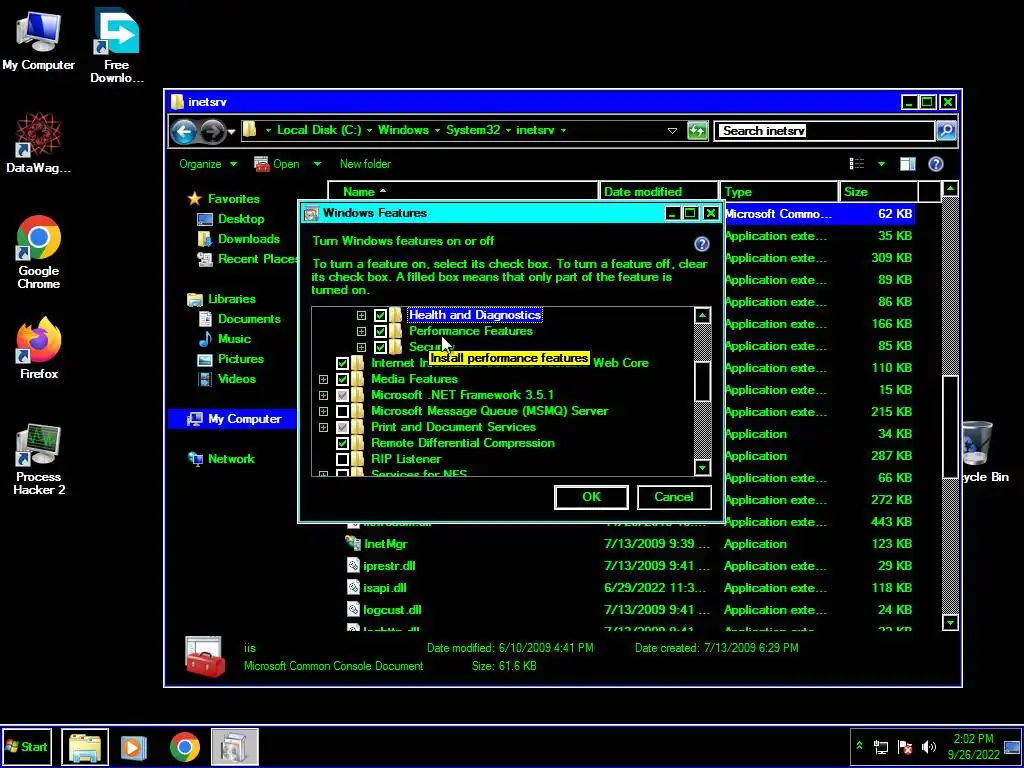
Task: Click the volume speaker tray icon
Action: tap(928, 747)
